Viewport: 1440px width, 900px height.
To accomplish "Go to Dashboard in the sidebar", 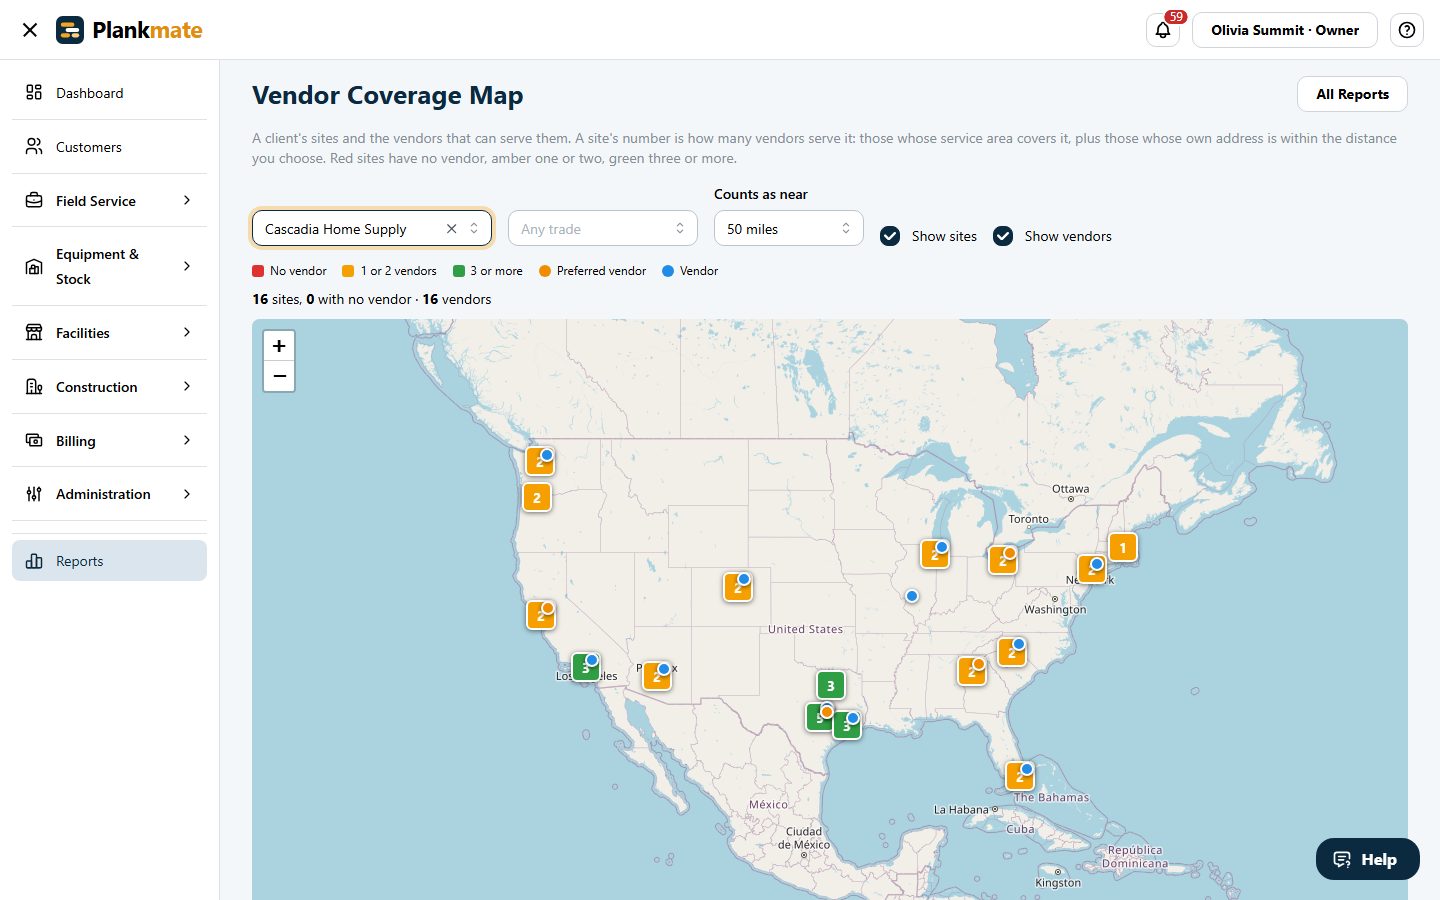I will click(110, 93).
